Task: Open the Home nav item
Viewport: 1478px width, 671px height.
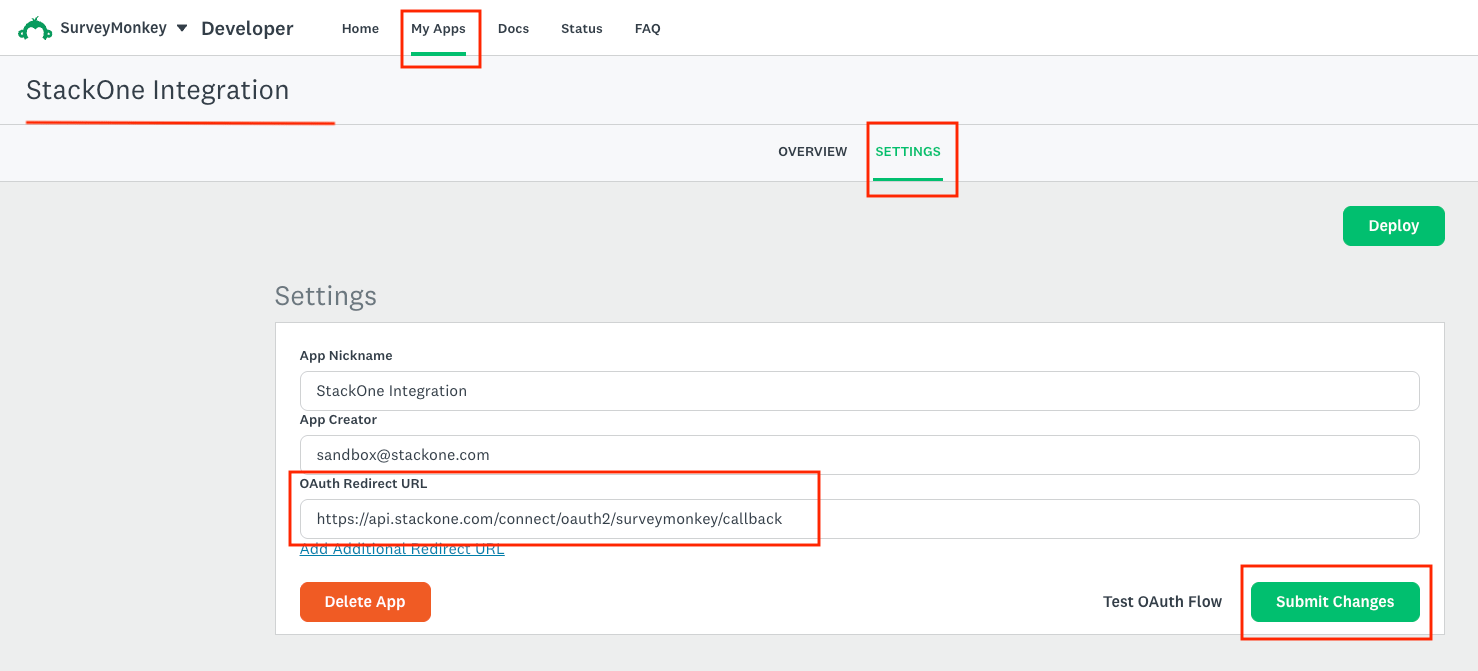Action: pyautogui.click(x=360, y=29)
